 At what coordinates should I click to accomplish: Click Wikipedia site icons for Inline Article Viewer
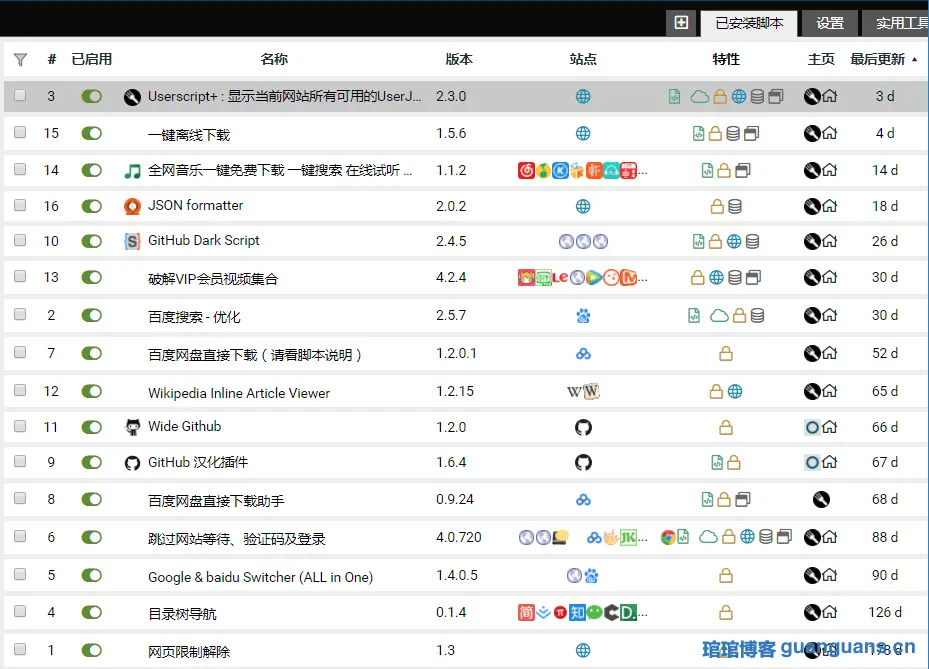pos(584,392)
